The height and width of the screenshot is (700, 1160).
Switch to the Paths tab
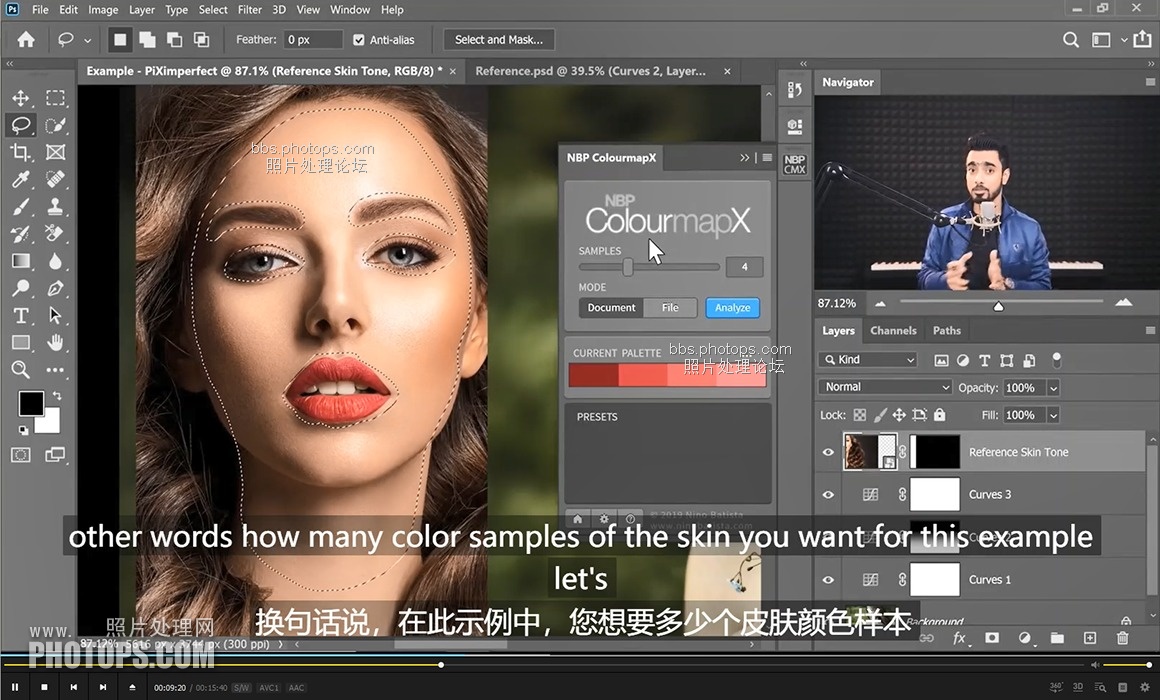click(946, 331)
